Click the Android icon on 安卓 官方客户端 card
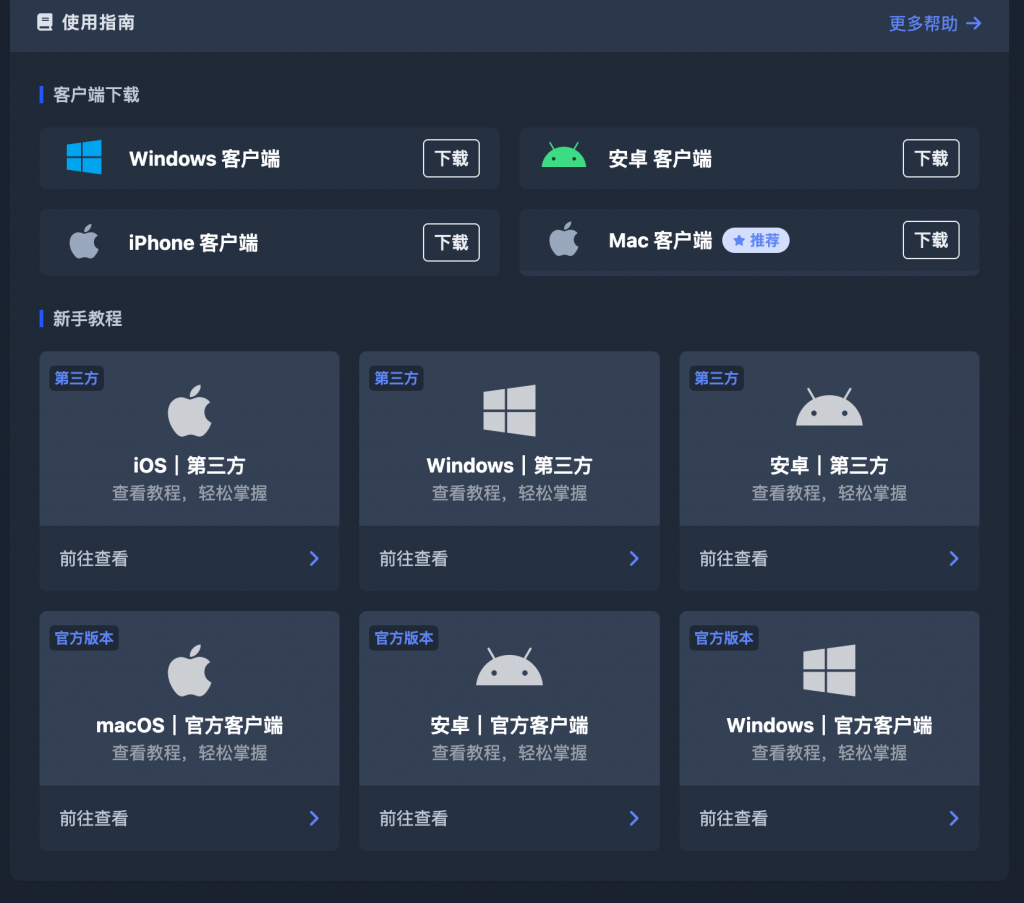 click(x=509, y=668)
